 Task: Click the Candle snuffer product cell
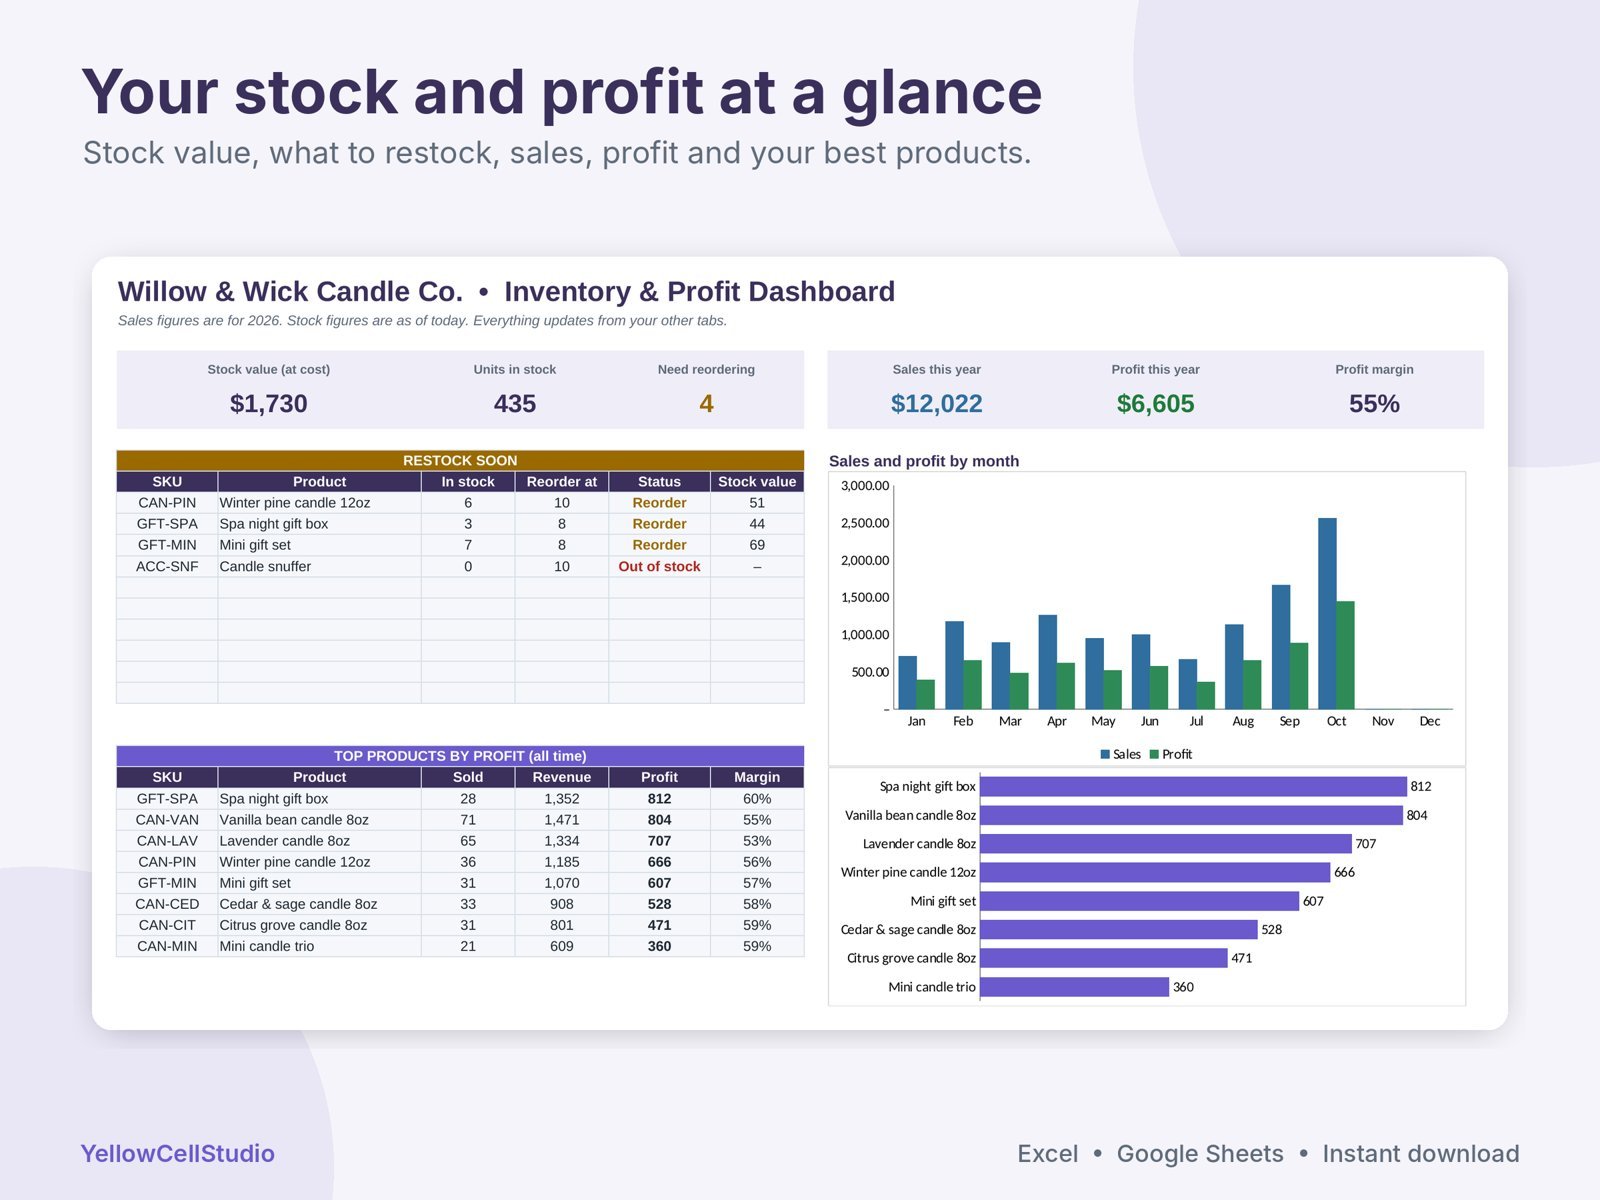pyautogui.click(x=319, y=566)
